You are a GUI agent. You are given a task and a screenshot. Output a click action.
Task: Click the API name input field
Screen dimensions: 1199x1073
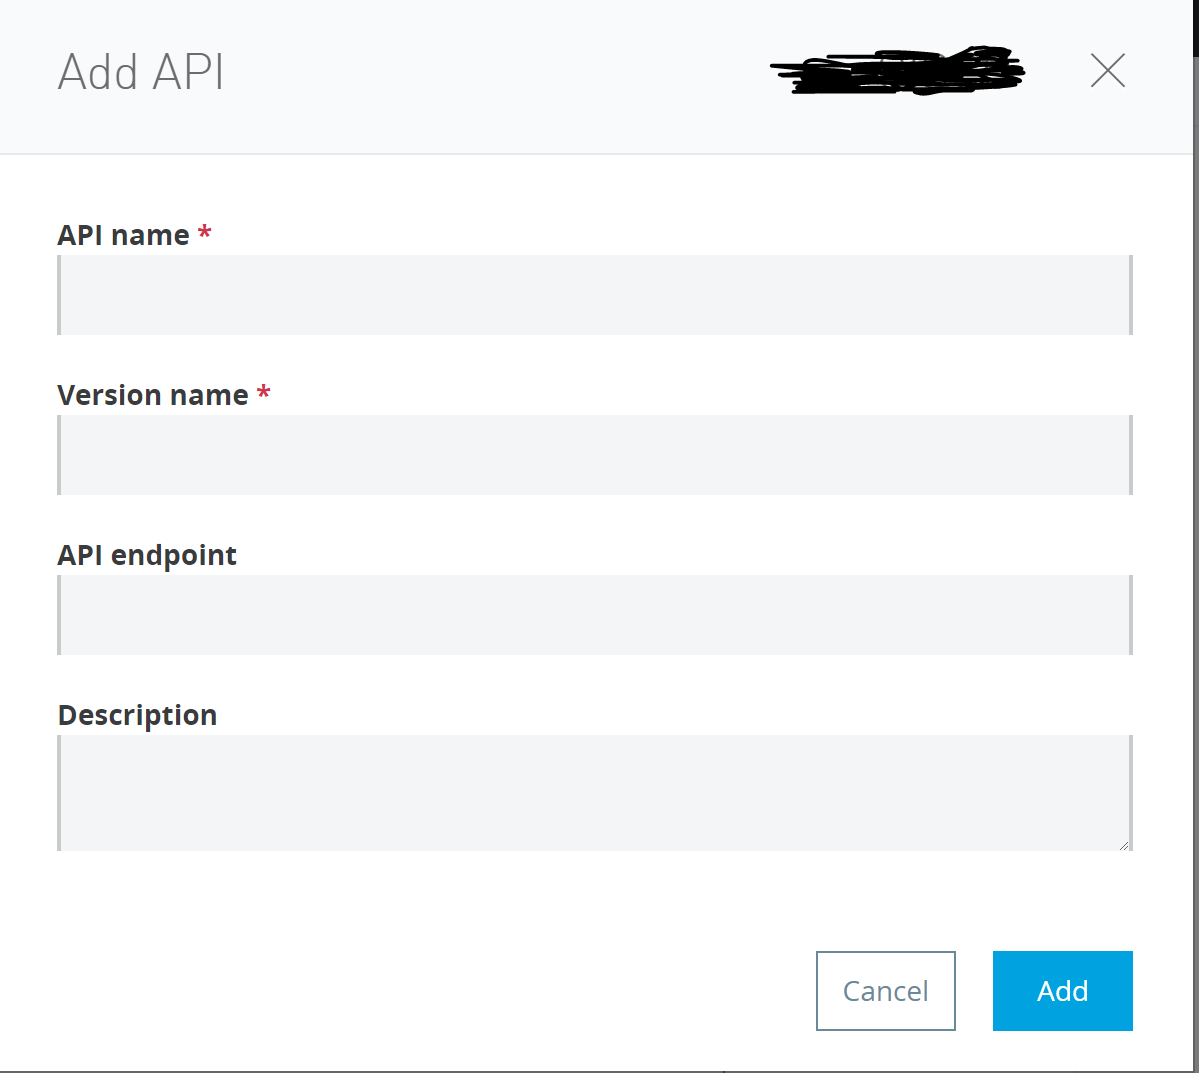(595, 295)
